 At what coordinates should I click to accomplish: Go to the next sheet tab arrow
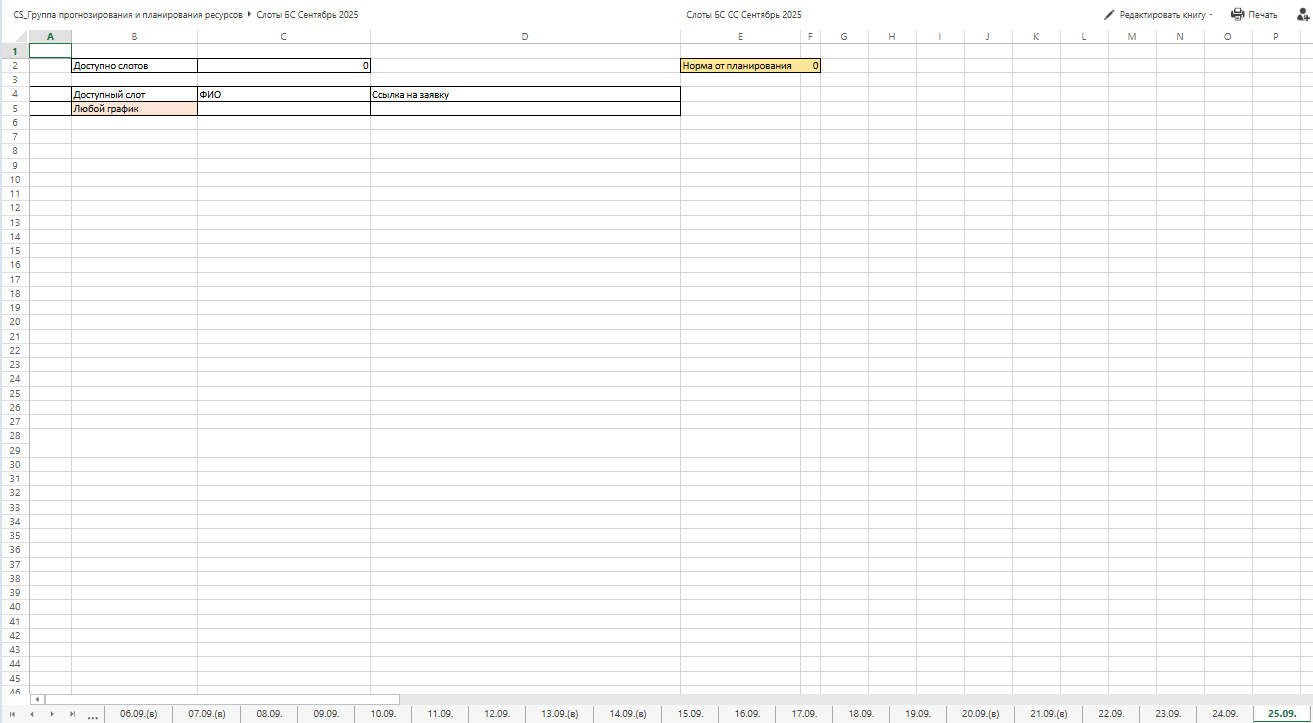point(53,714)
